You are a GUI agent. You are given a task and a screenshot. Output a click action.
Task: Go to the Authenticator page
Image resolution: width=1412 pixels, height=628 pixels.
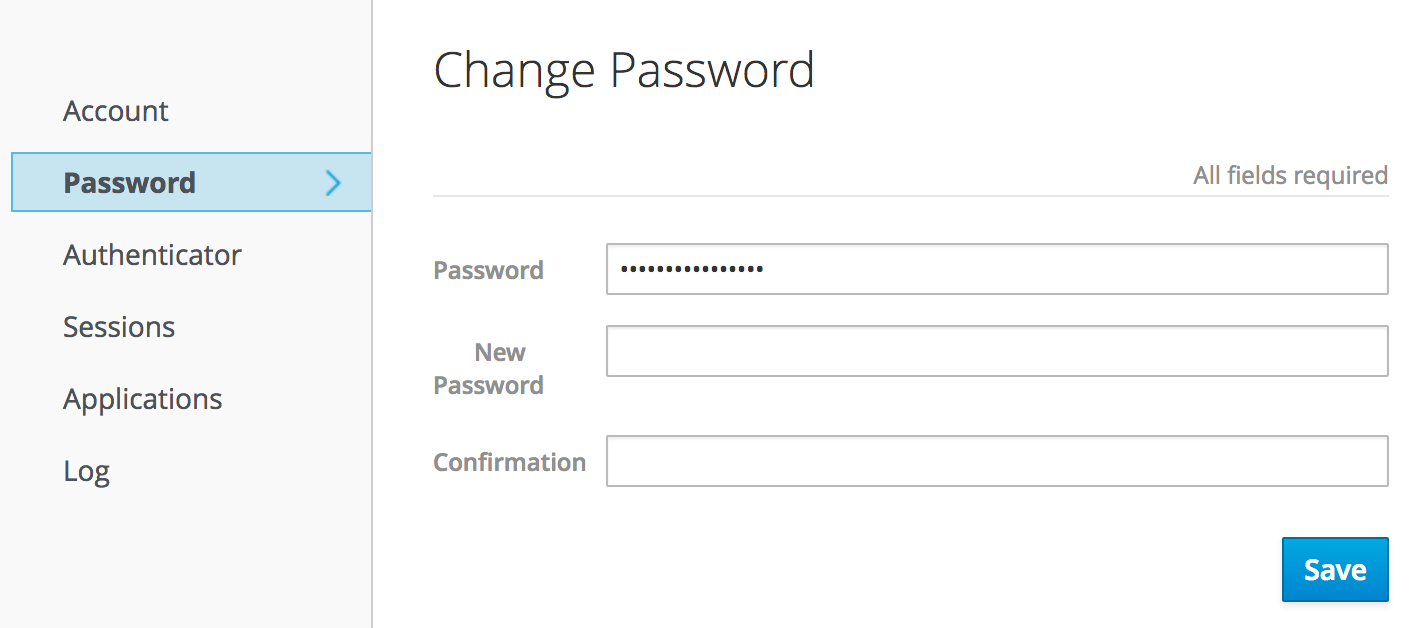point(152,255)
